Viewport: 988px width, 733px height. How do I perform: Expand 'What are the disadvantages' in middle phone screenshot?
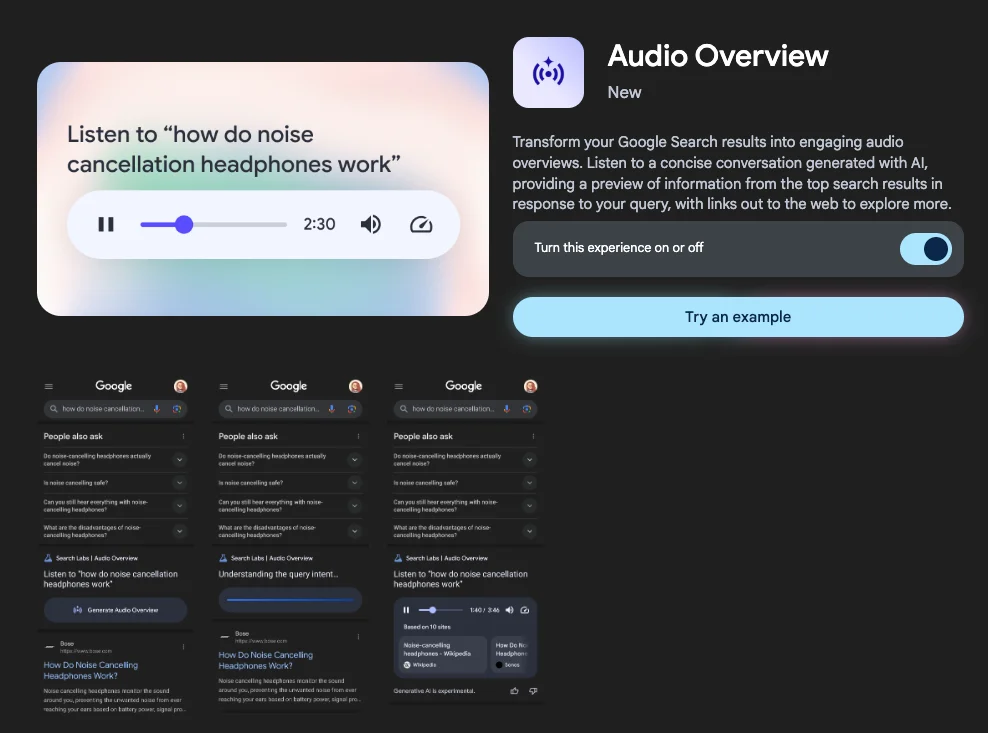coord(355,531)
